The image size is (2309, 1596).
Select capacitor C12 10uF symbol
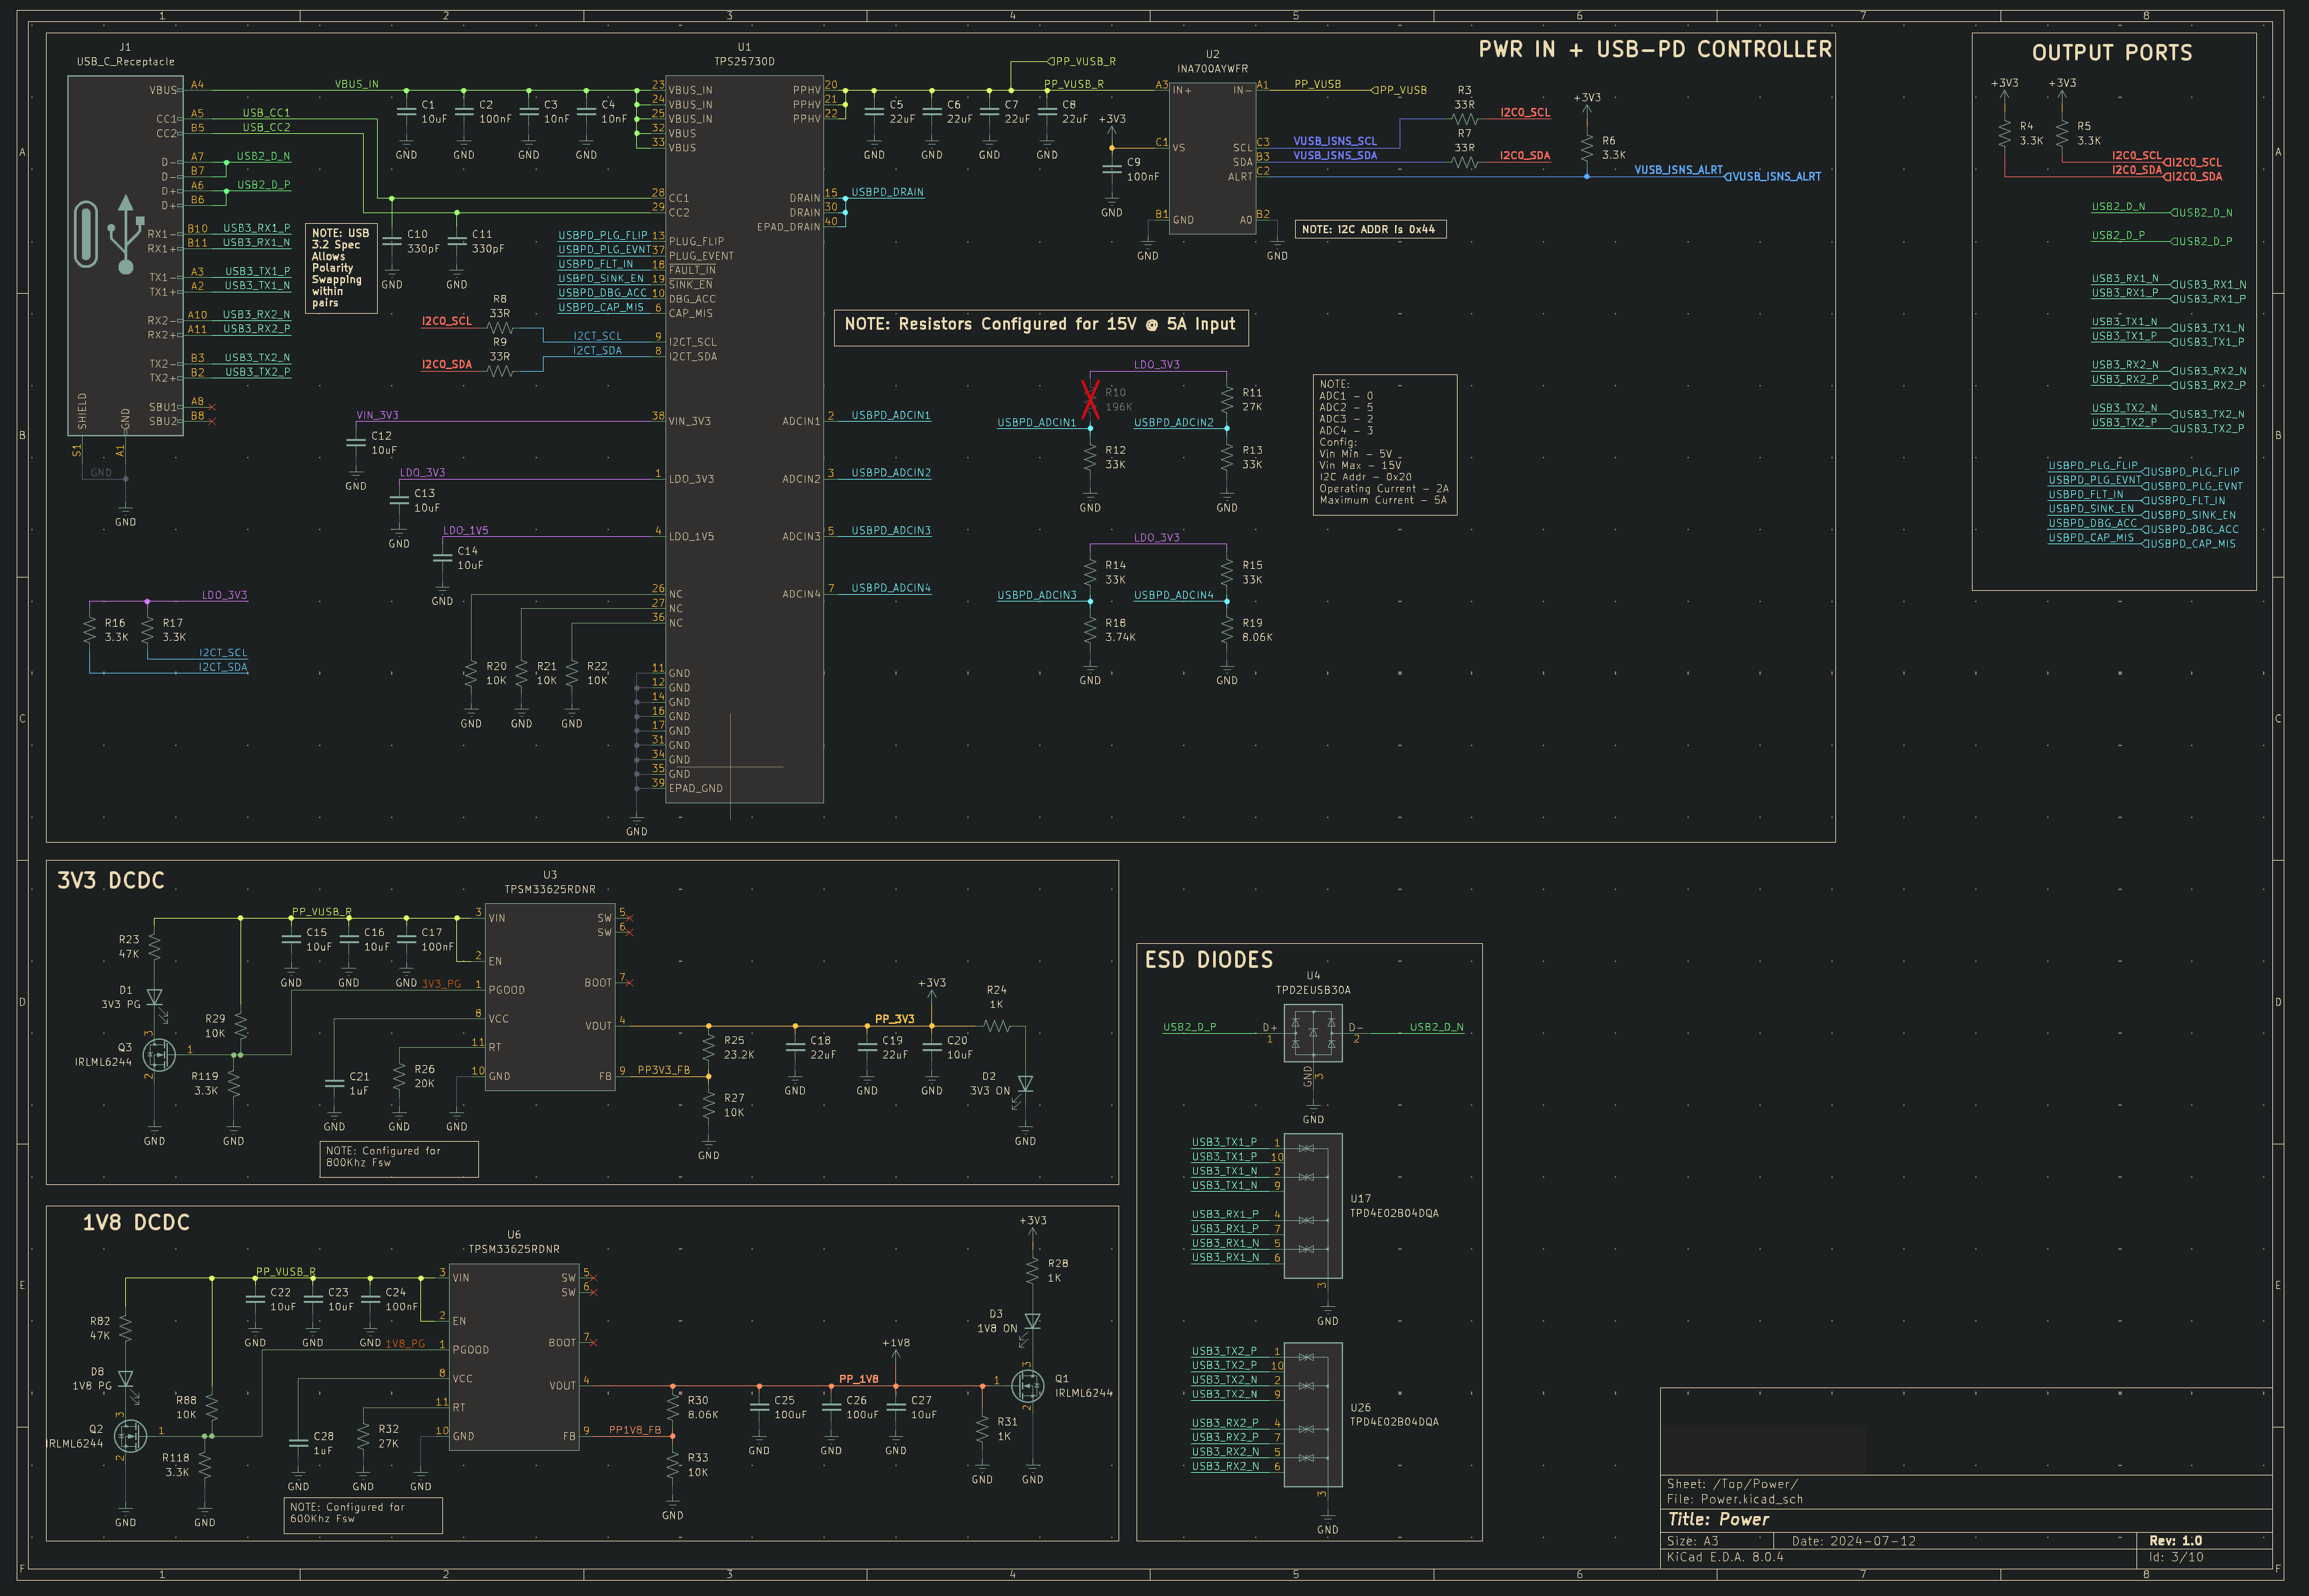[x=356, y=443]
